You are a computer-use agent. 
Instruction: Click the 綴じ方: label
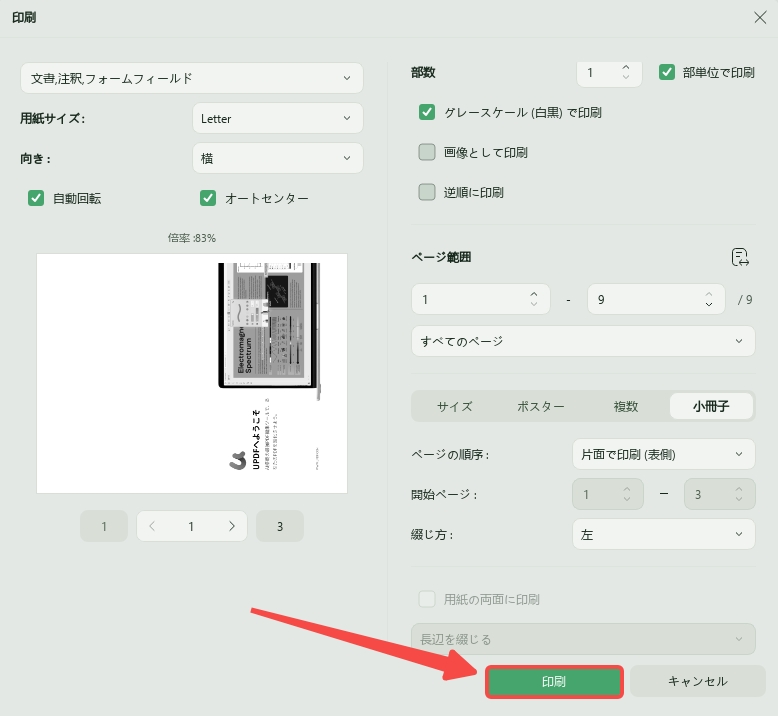pos(432,535)
